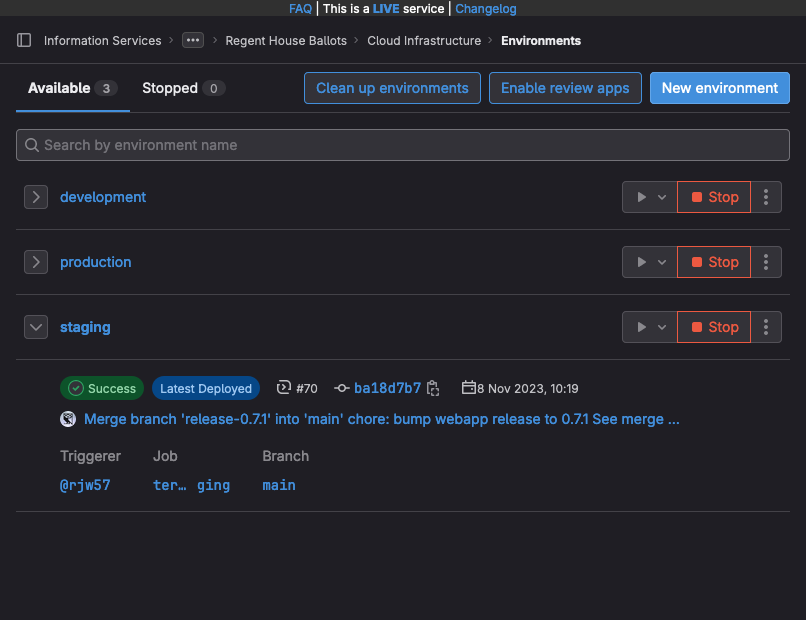806x620 pixels.
Task: Open deploy actions dropdown for staging
Action: [649, 327]
